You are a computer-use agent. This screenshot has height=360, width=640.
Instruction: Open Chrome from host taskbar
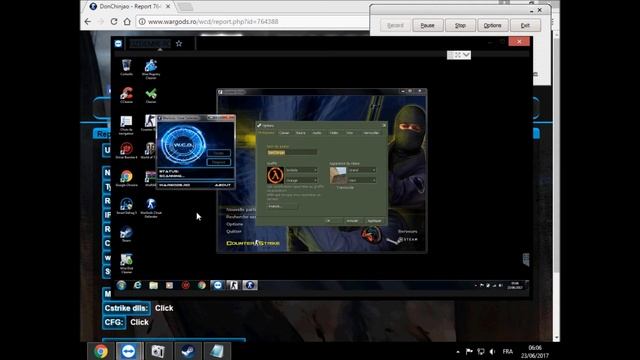coord(101,351)
